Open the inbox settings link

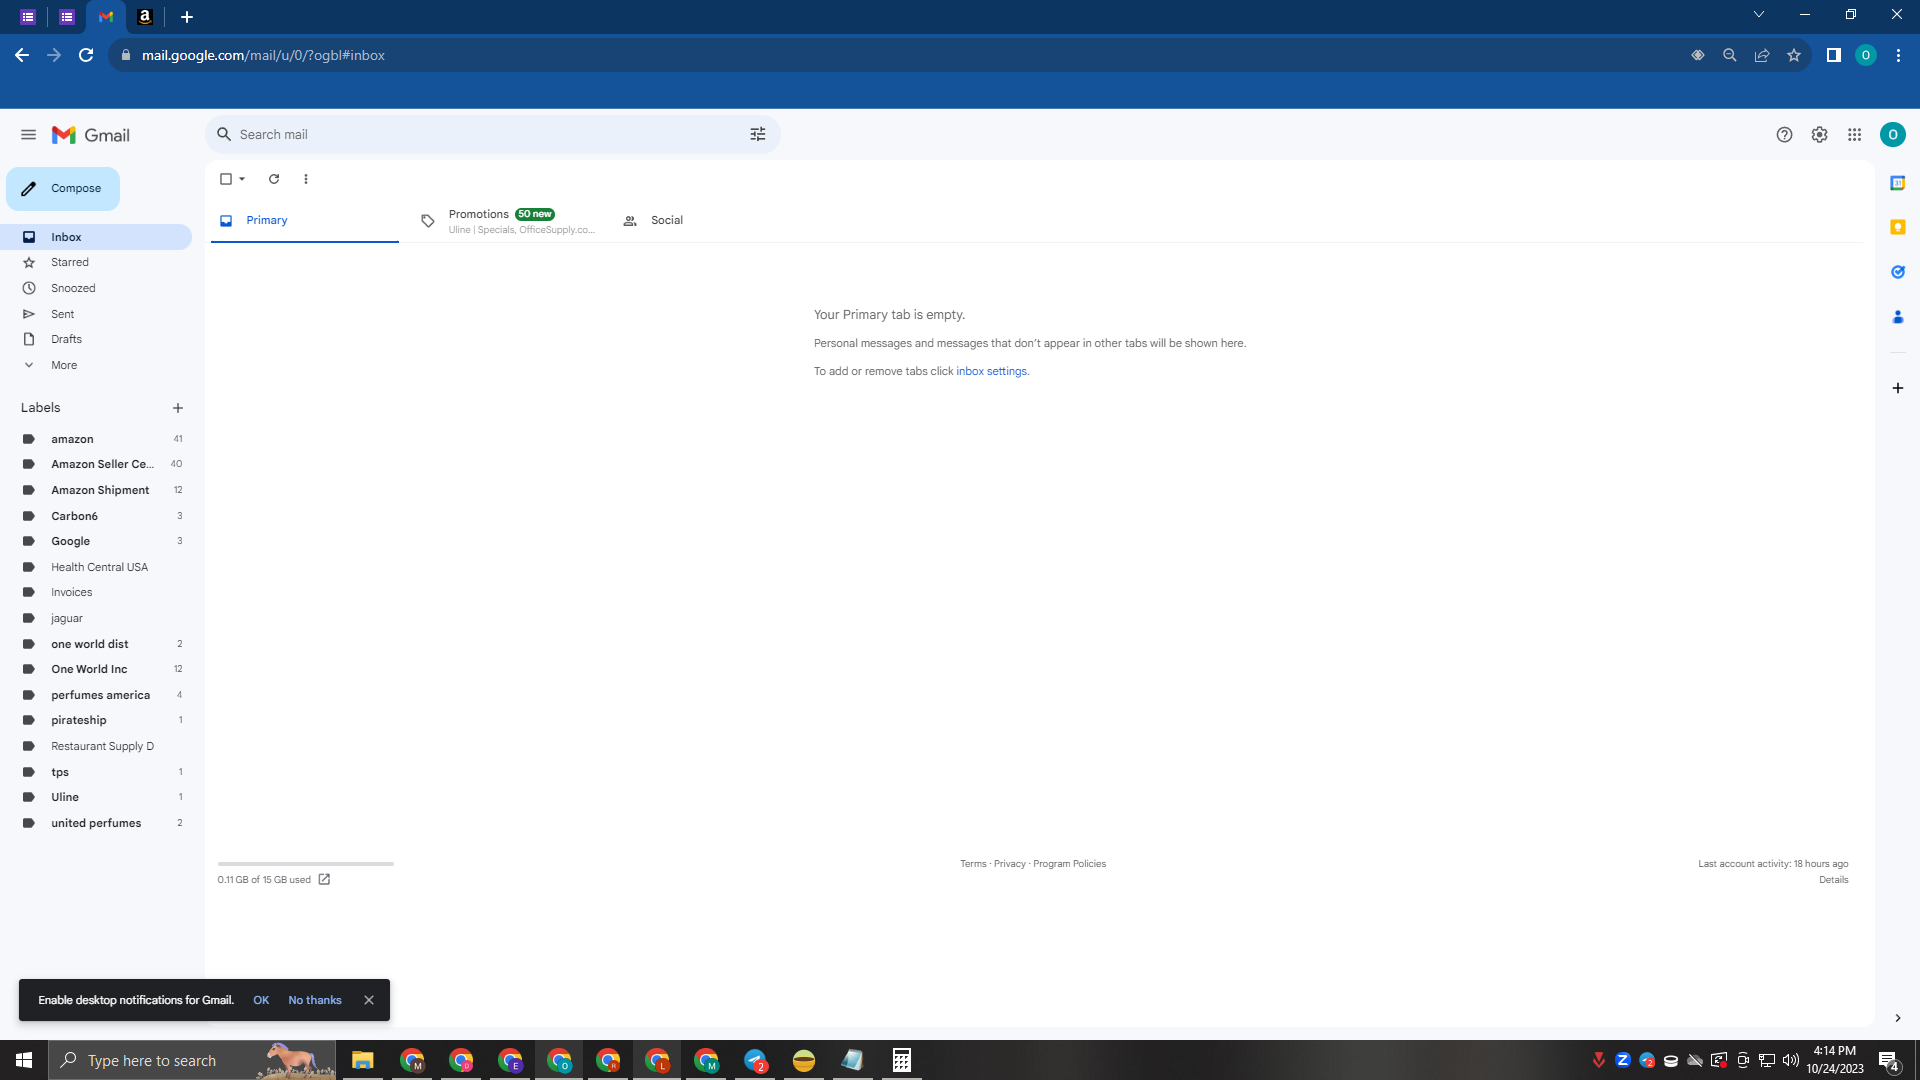click(x=991, y=371)
